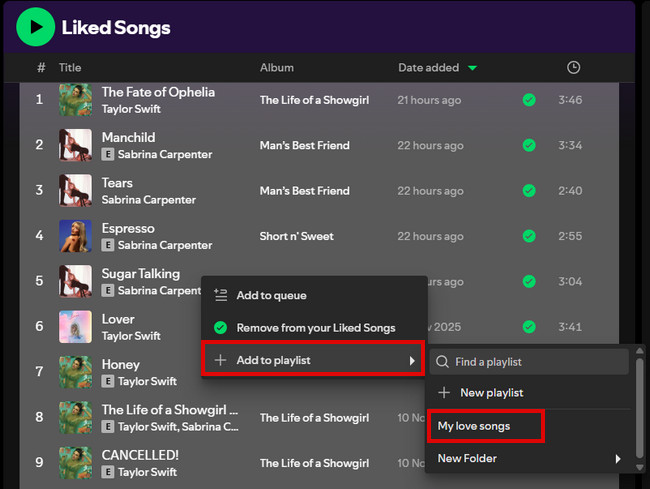Unlike Tears via green checkmark
The image size is (650, 489).
coord(529,191)
